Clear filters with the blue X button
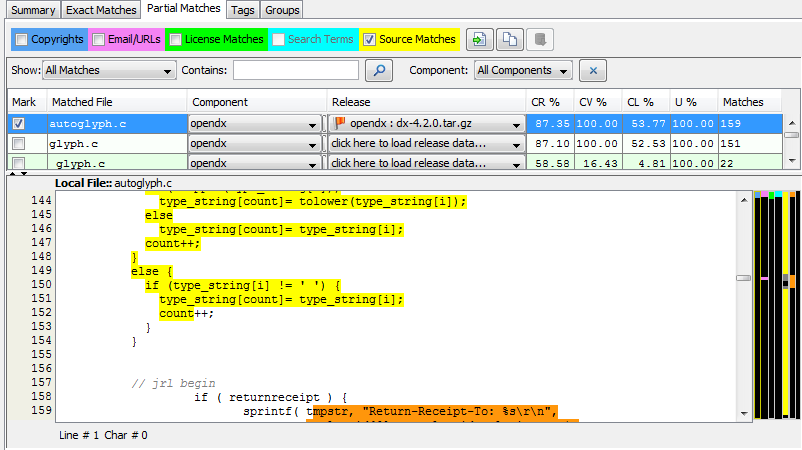This screenshot has height=450, width=802. point(593,71)
